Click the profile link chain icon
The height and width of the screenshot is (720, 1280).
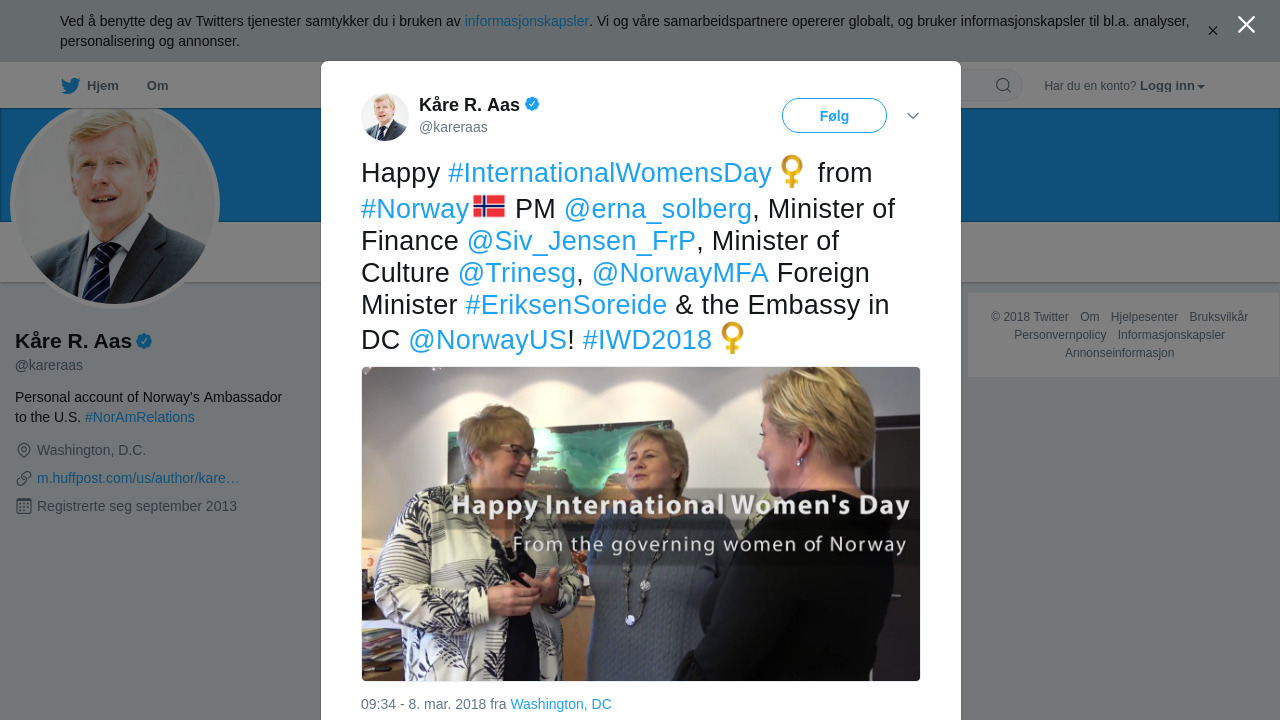24,478
